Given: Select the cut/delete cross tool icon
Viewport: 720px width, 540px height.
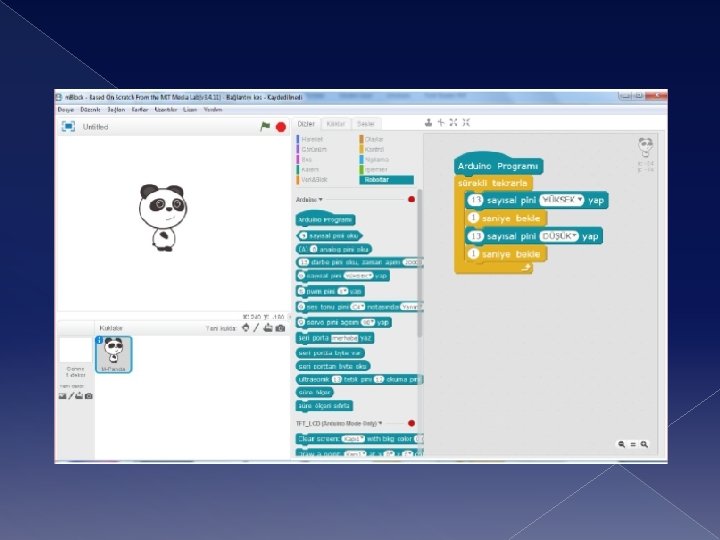Looking at the screenshot, I should tap(441, 122).
